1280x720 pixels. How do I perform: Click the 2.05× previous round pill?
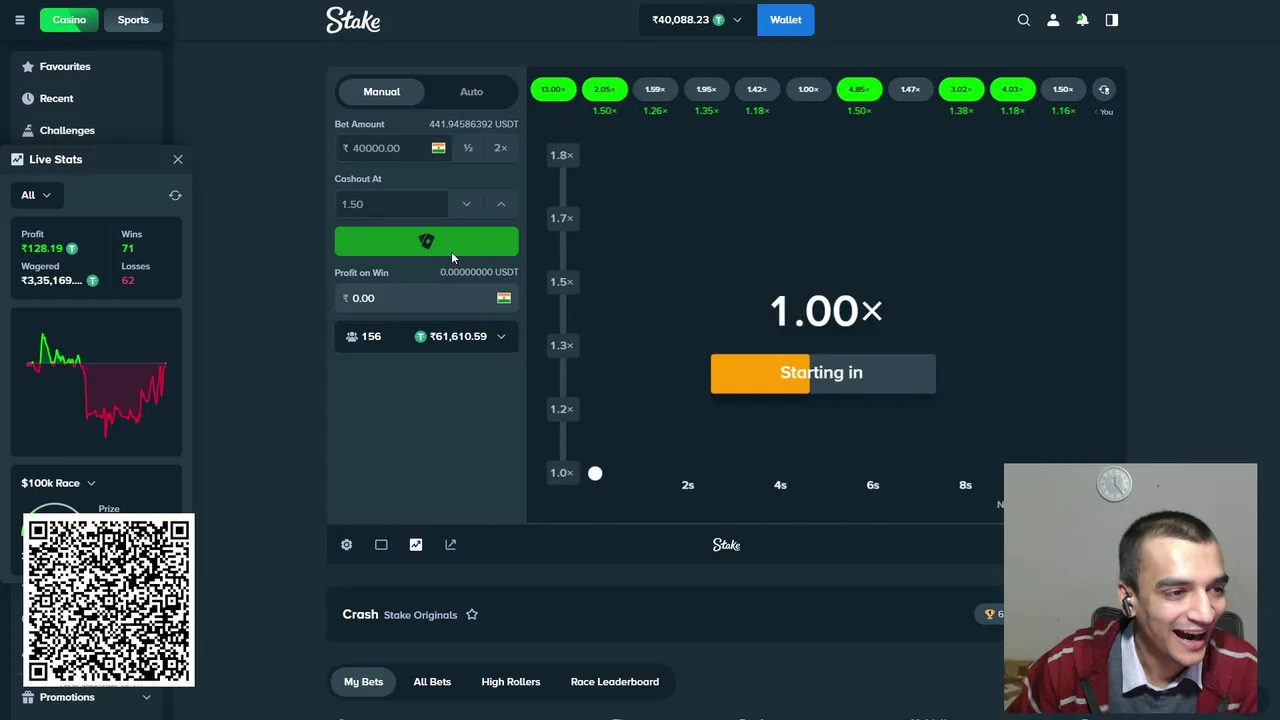coord(604,90)
